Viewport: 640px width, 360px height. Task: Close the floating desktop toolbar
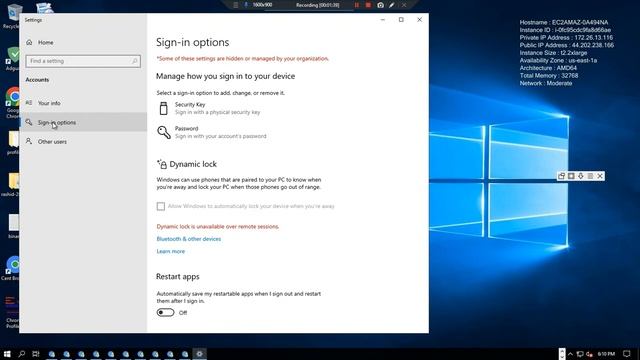pos(600,176)
